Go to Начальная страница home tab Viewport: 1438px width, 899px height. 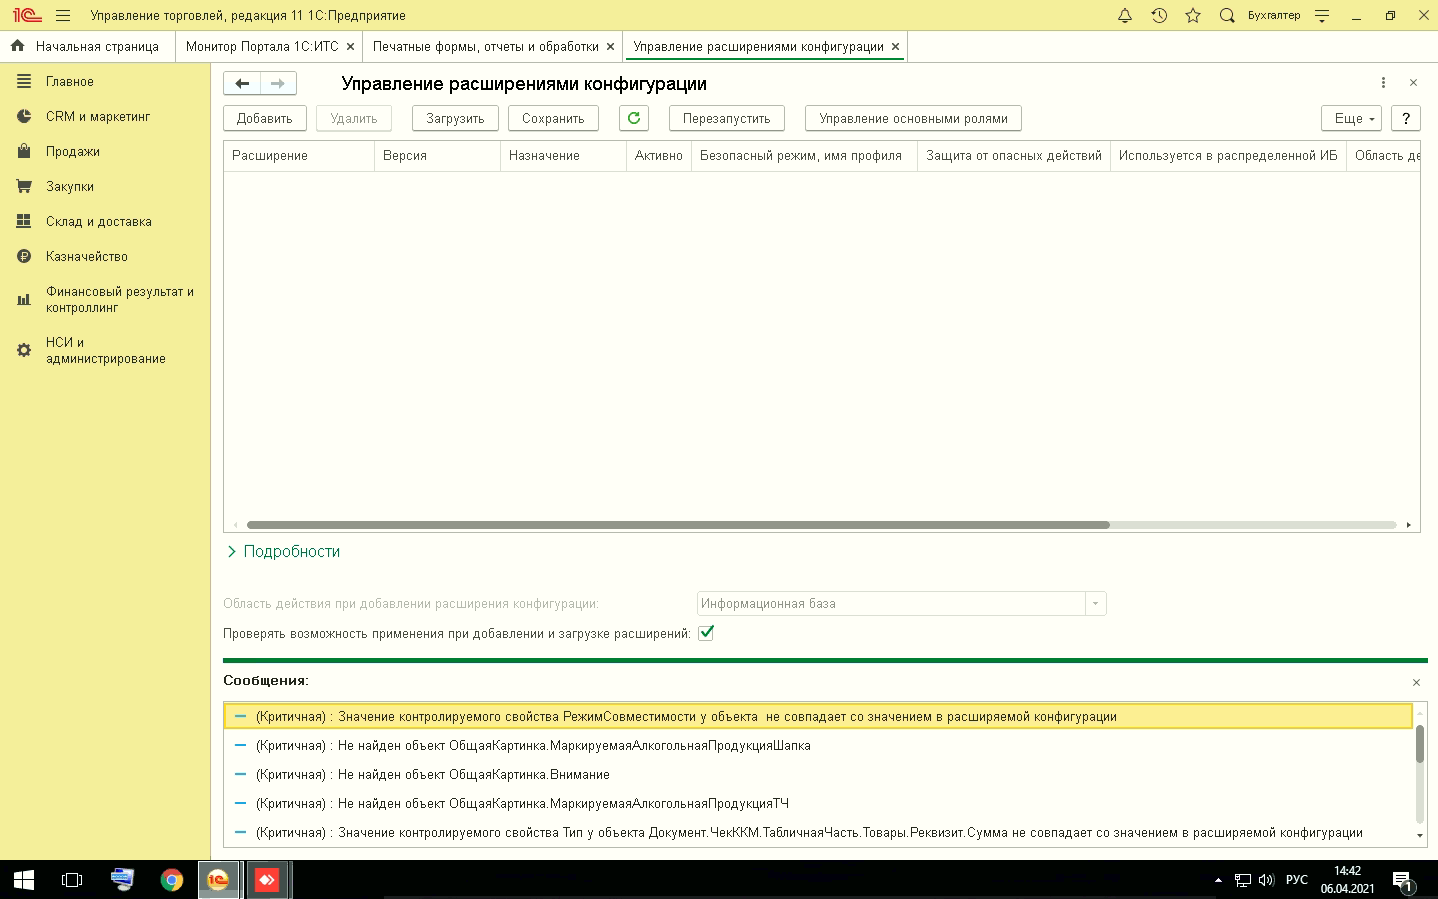(x=86, y=47)
